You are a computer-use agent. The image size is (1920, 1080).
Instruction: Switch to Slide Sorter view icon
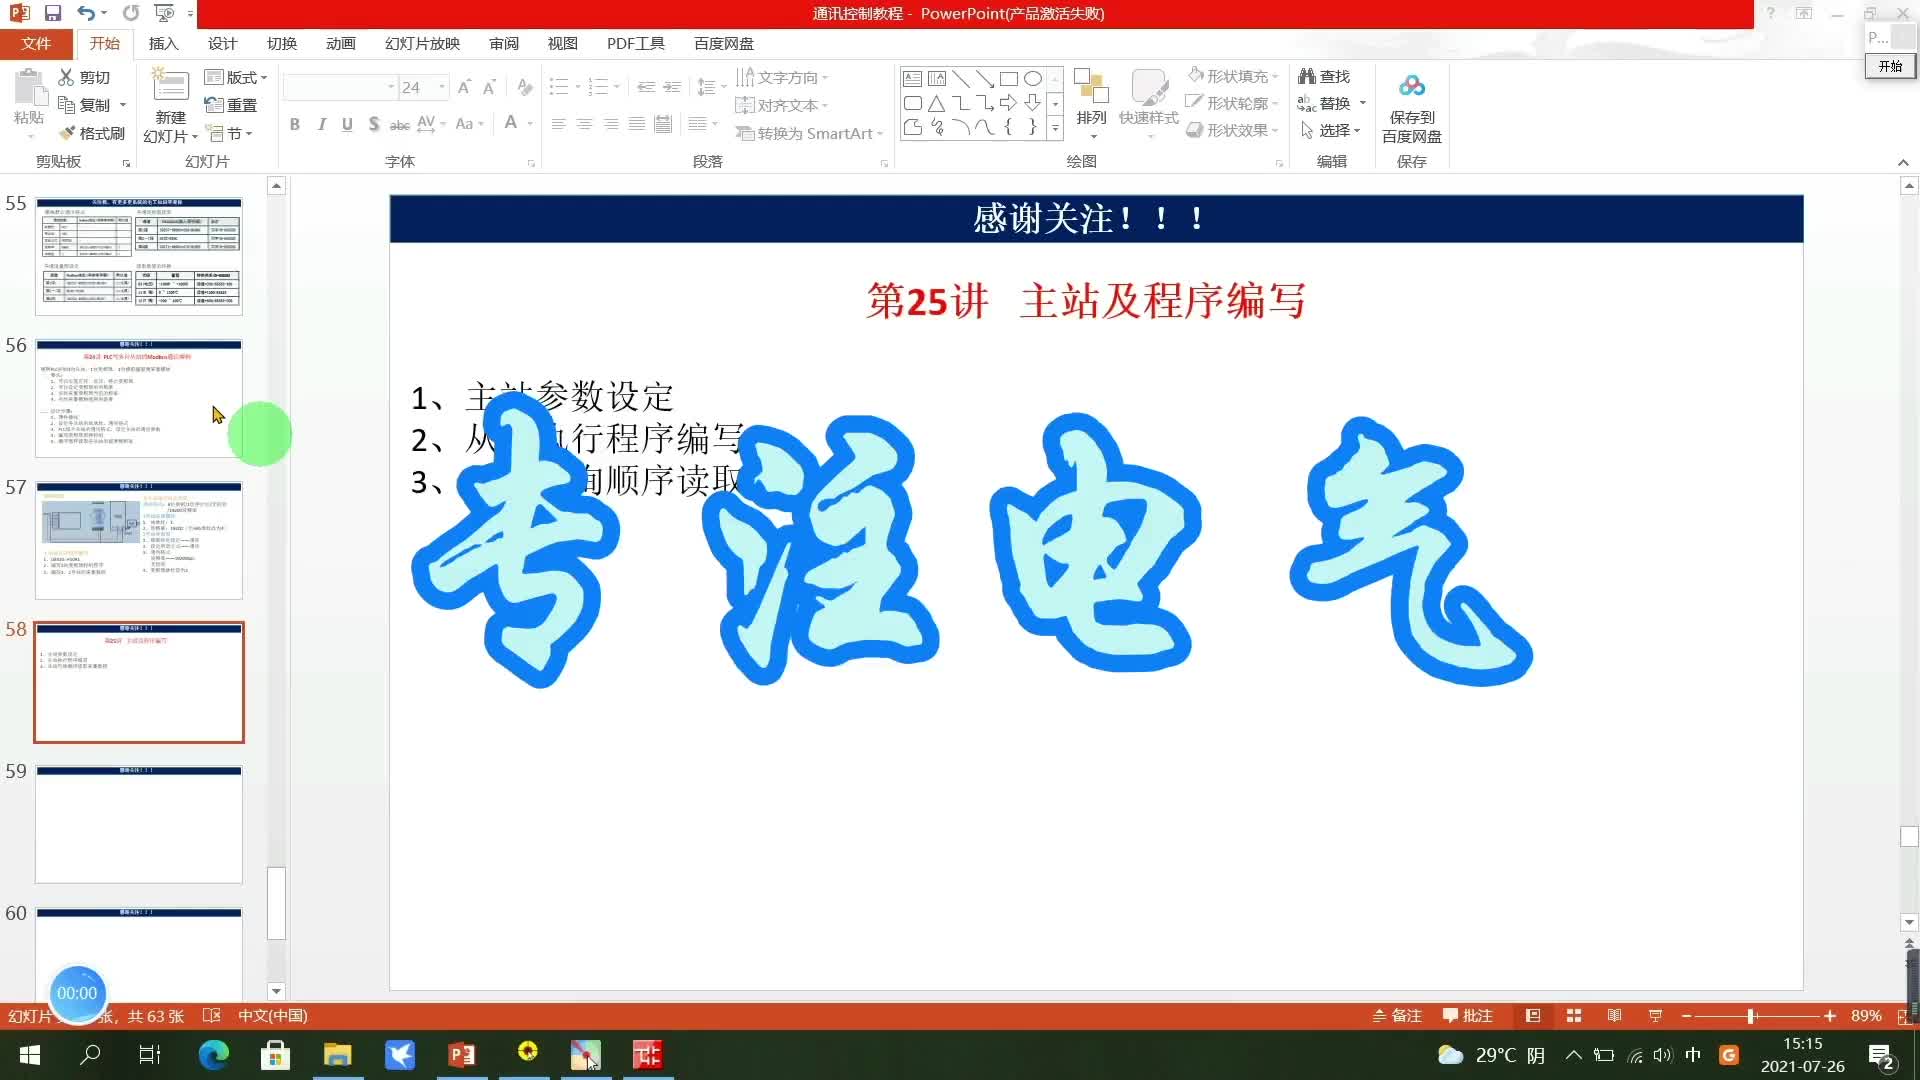[x=1574, y=1015]
